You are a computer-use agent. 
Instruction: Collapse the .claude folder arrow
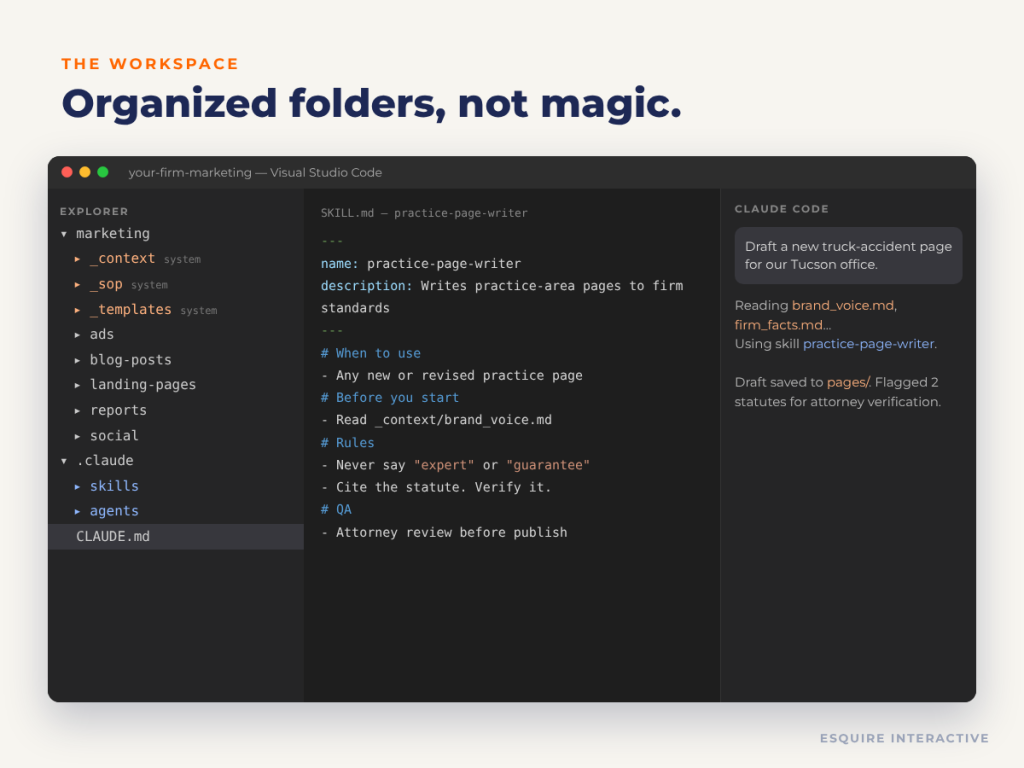[64, 461]
